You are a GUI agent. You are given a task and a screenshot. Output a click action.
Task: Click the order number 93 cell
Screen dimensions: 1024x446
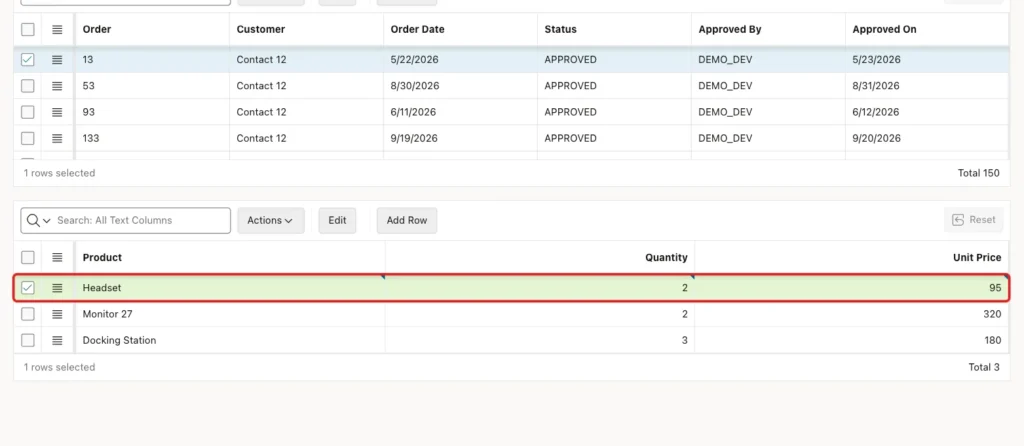coord(152,112)
